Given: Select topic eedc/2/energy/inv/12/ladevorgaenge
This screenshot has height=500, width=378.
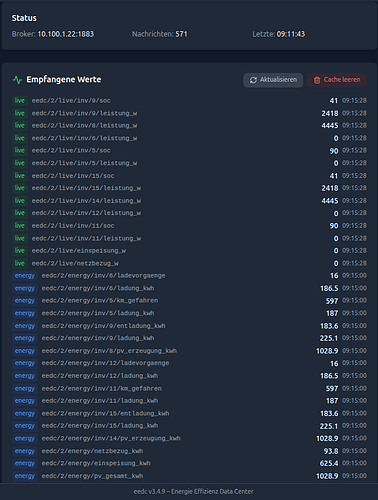Looking at the screenshot, I should coord(105,363).
